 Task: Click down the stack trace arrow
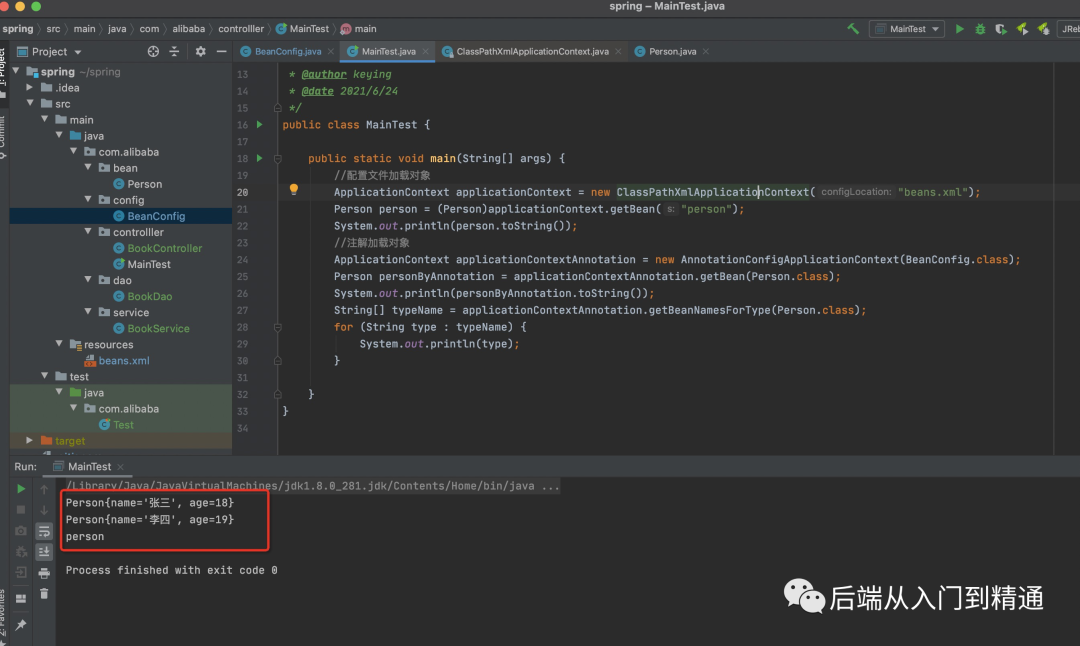coord(44,510)
